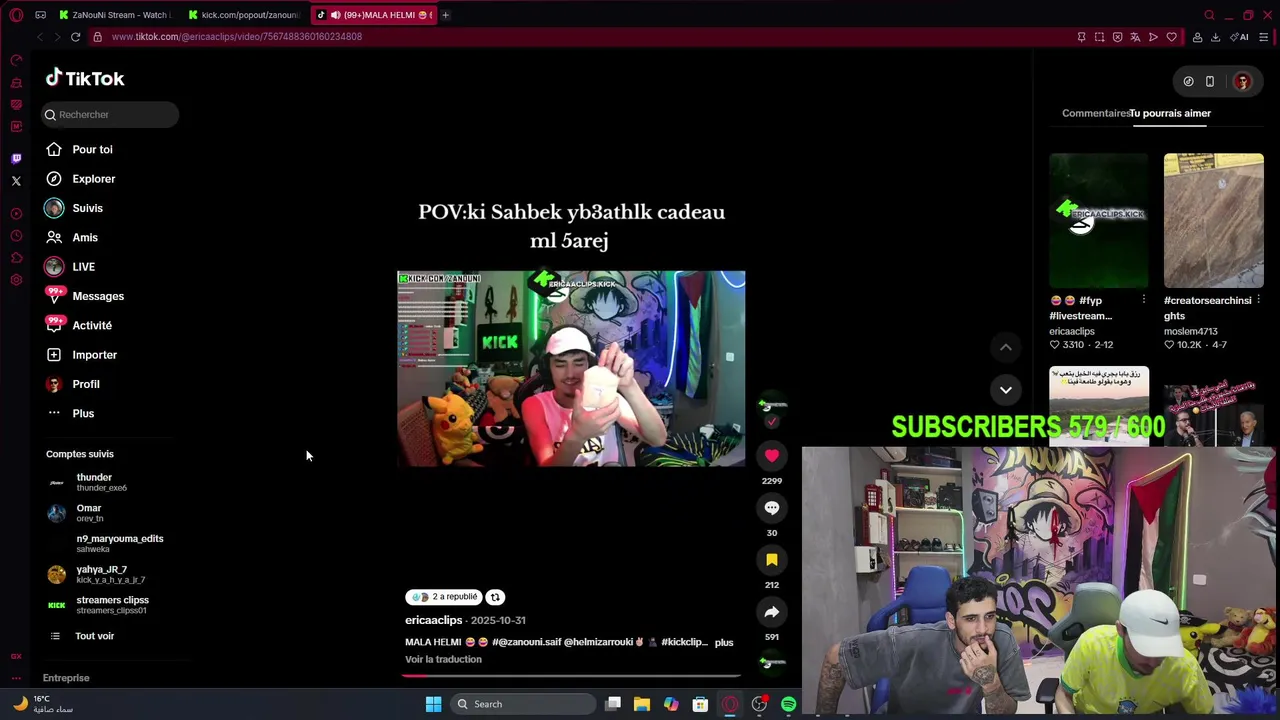Image resolution: width=1280 pixels, height=720 pixels.
Task: Open browser history clock in sidebar
Action: 16,236
